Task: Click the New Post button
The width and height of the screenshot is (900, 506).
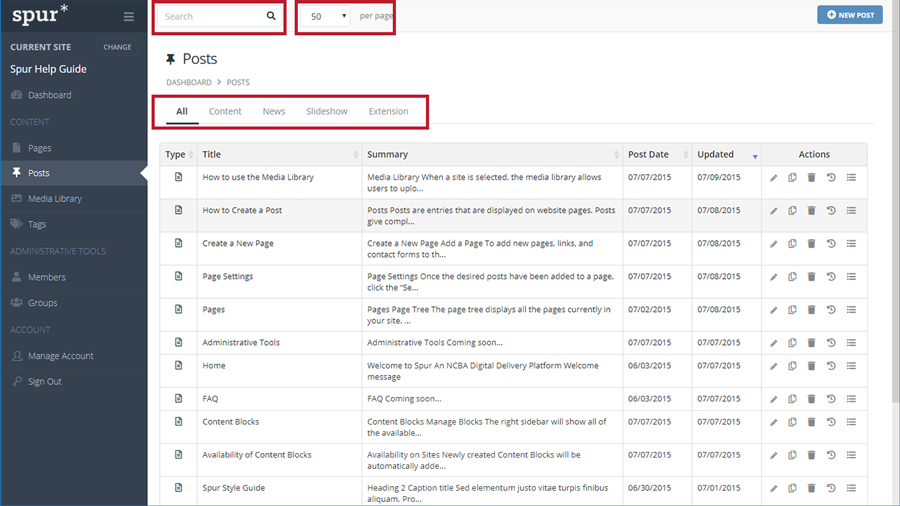Action: pyautogui.click(x=849, y=15)
